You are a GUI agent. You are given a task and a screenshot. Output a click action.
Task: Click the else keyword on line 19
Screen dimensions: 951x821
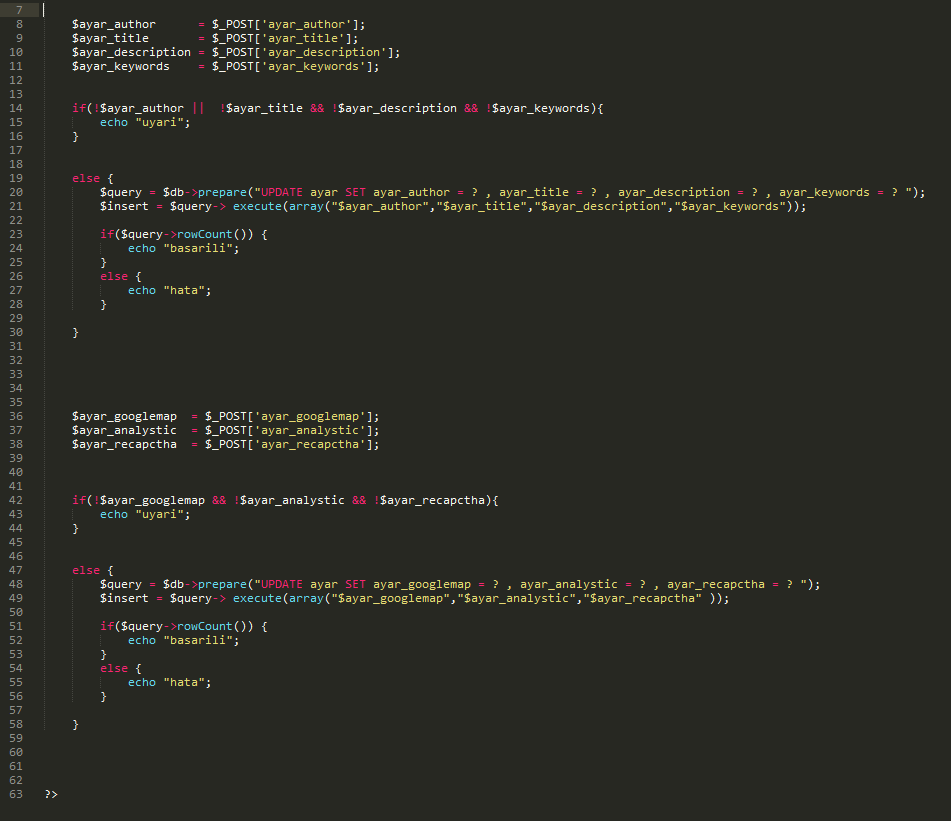pos(86,178)
